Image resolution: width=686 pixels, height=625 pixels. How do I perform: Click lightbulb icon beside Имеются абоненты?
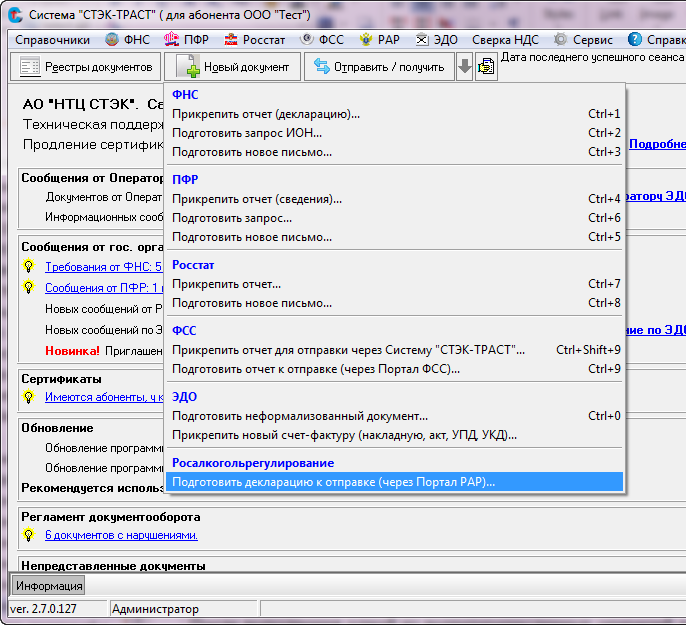tap(28, 397)
